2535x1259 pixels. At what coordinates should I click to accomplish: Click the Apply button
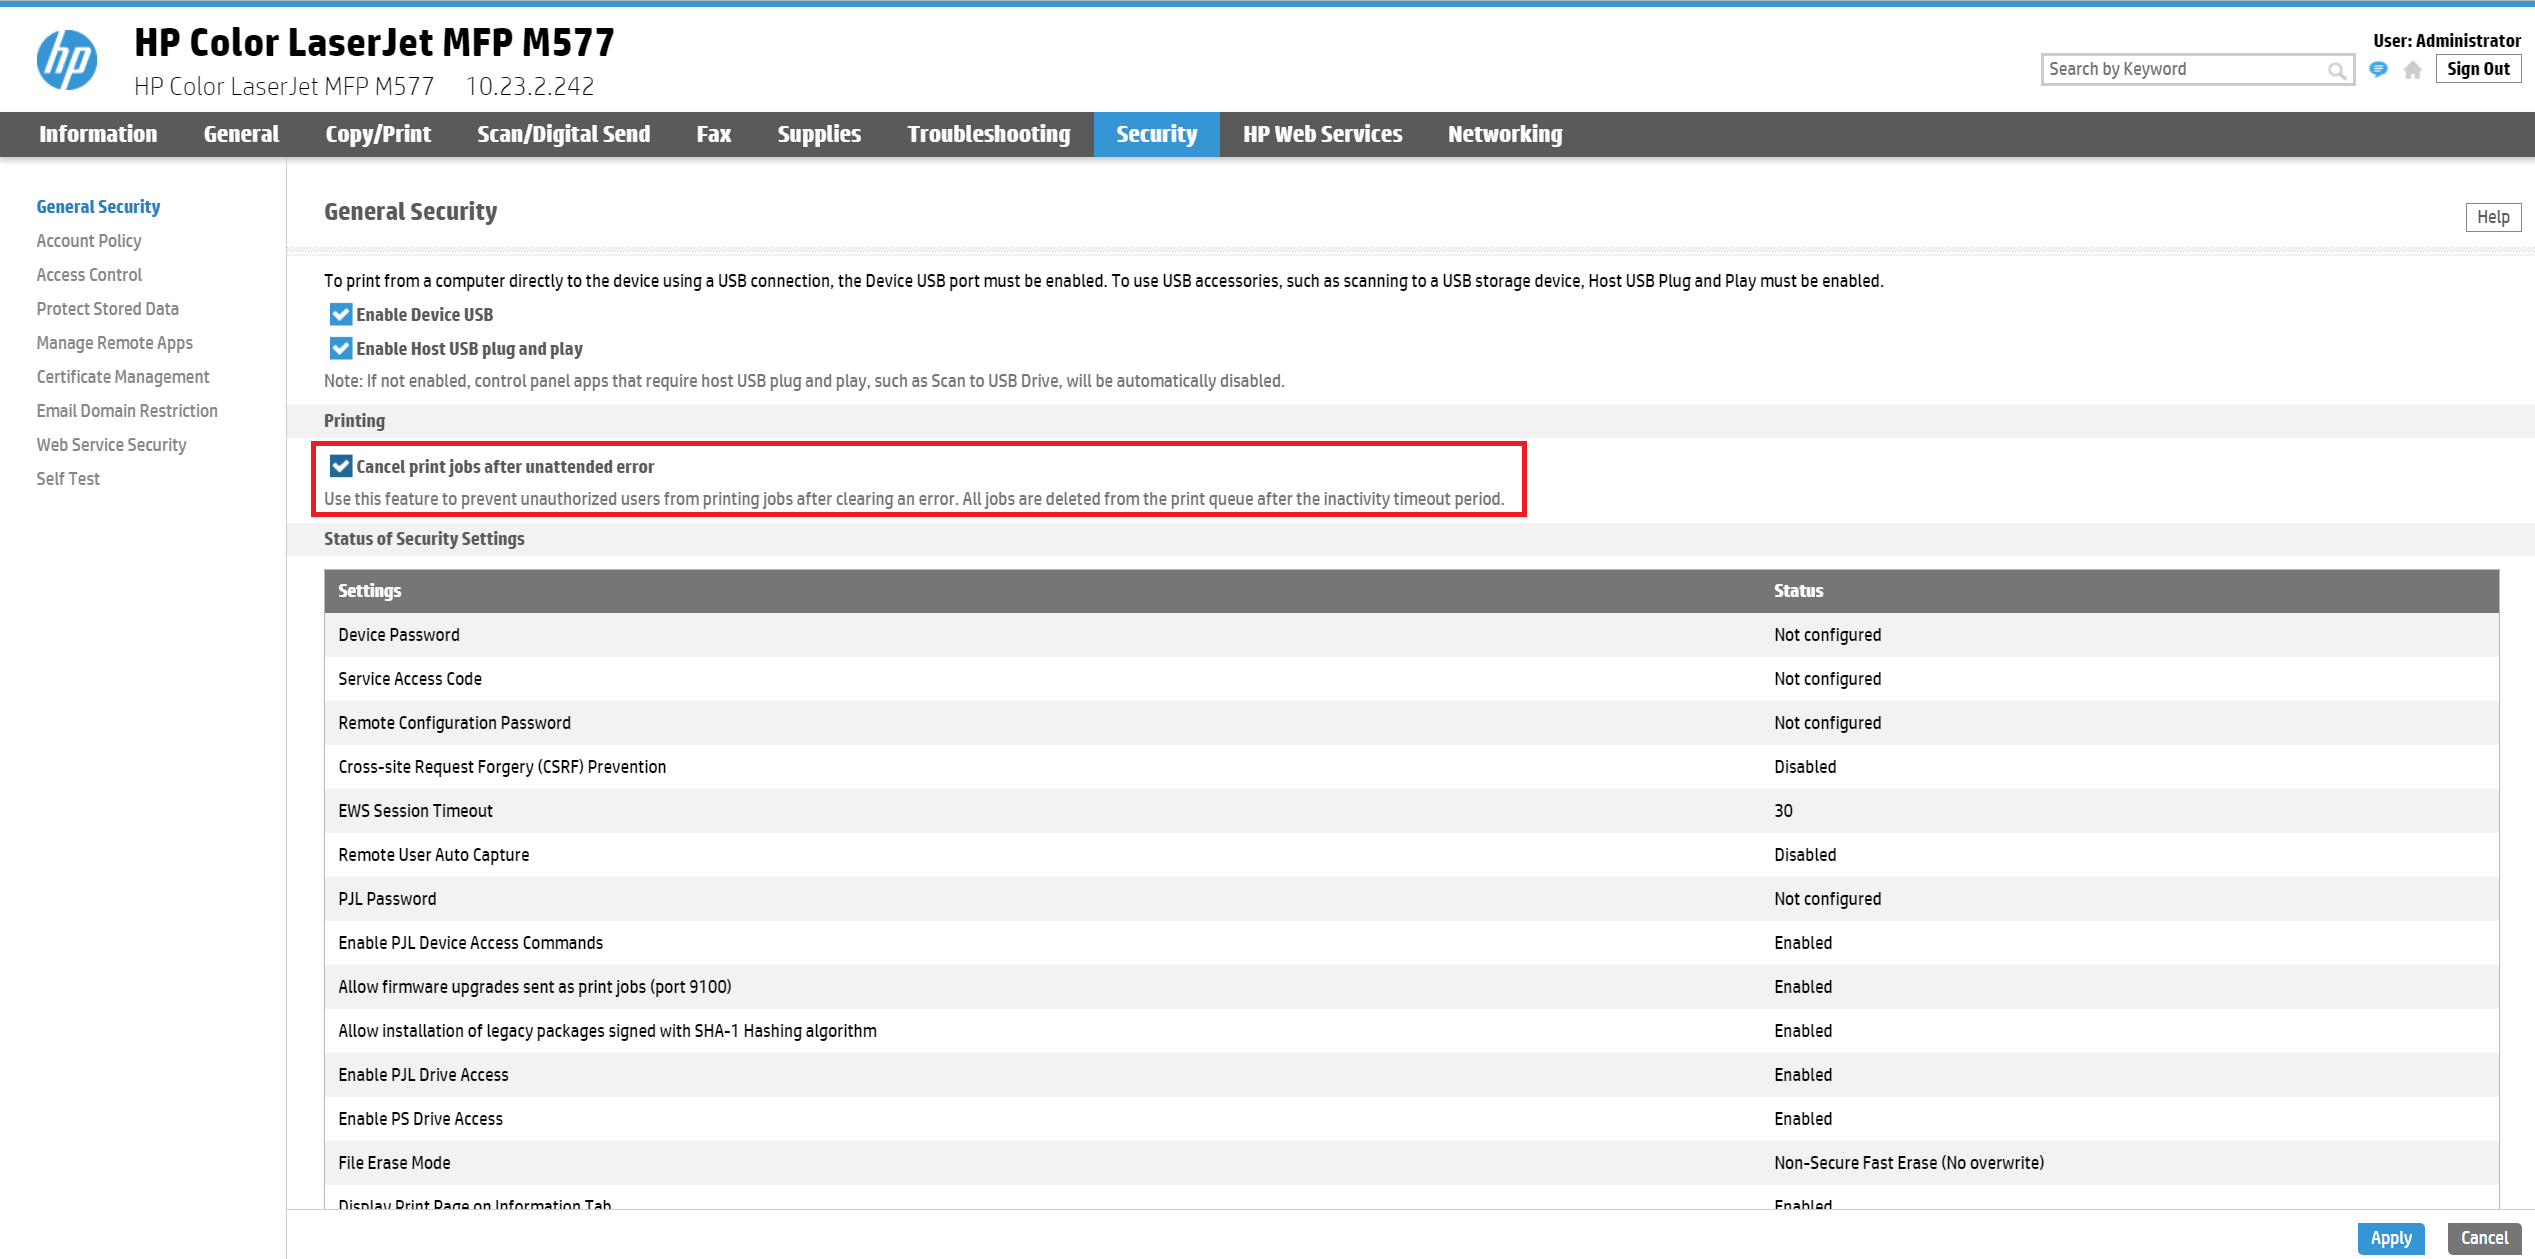coord(2390,1238)
